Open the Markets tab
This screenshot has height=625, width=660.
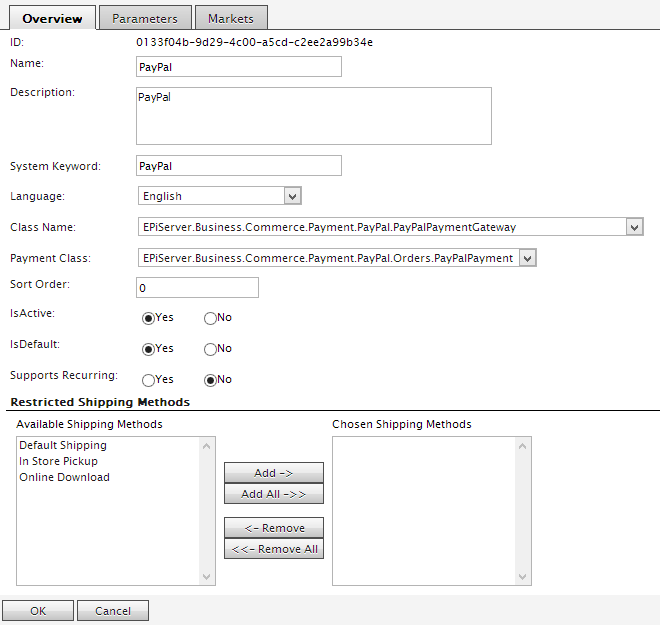coord(230,18)
